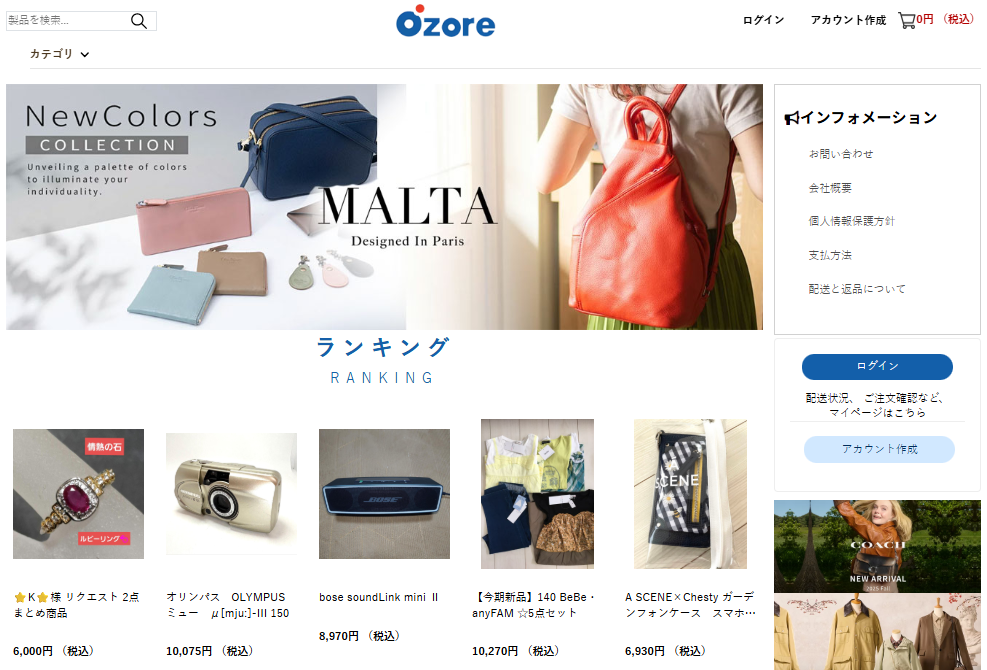Open 配送と返品について link
987x670 pixels.
point(857,289)
